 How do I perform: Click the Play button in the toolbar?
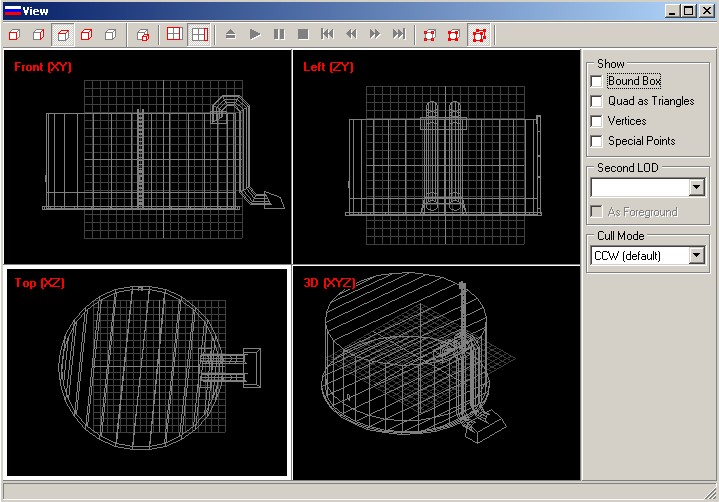click(254, 35)
